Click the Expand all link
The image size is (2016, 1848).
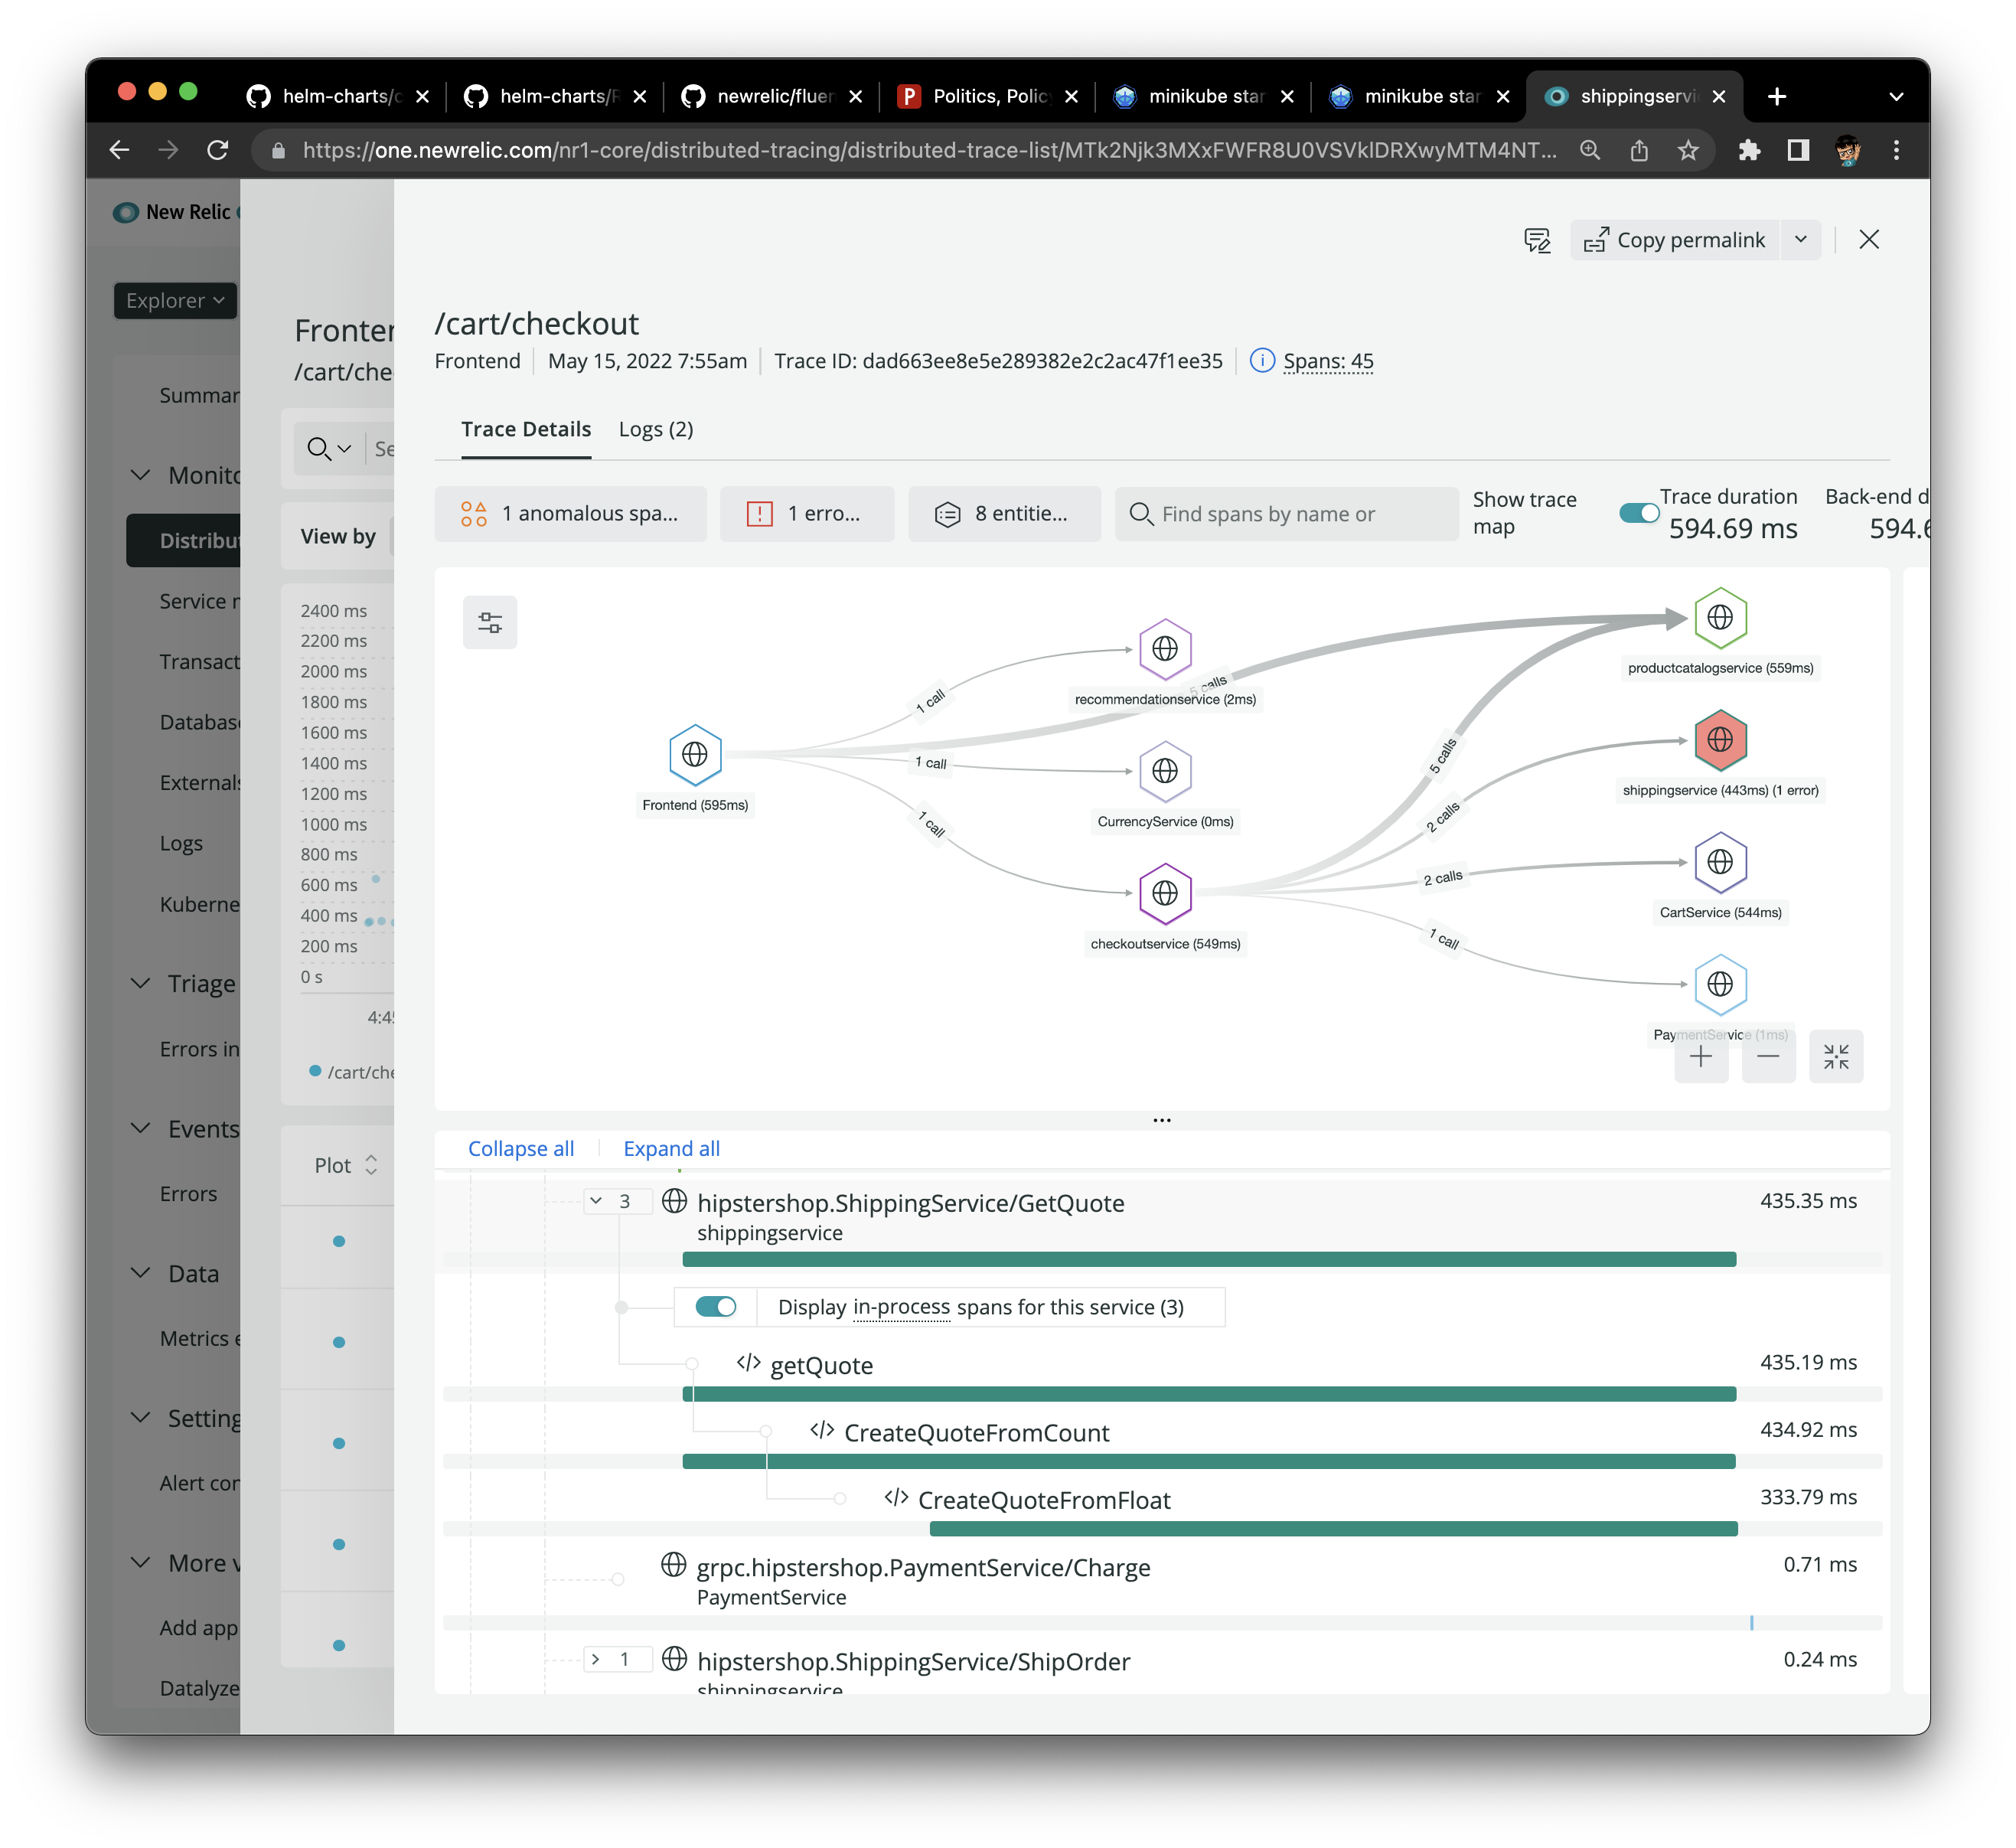671,1149
